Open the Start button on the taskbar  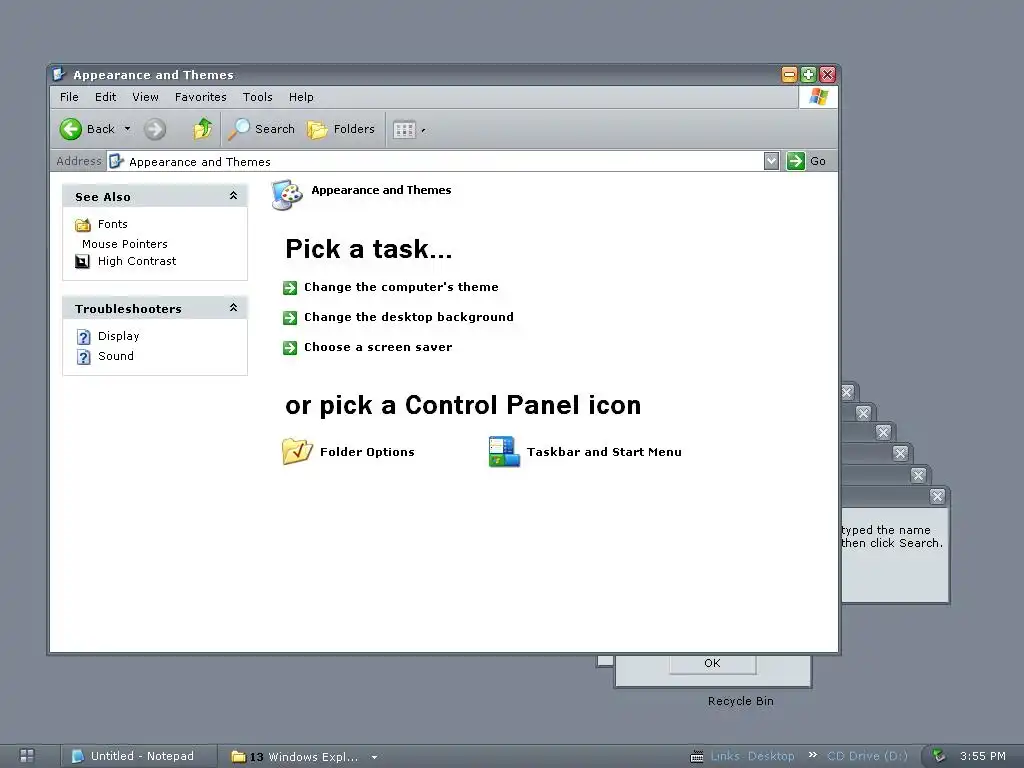click(27, 756)
